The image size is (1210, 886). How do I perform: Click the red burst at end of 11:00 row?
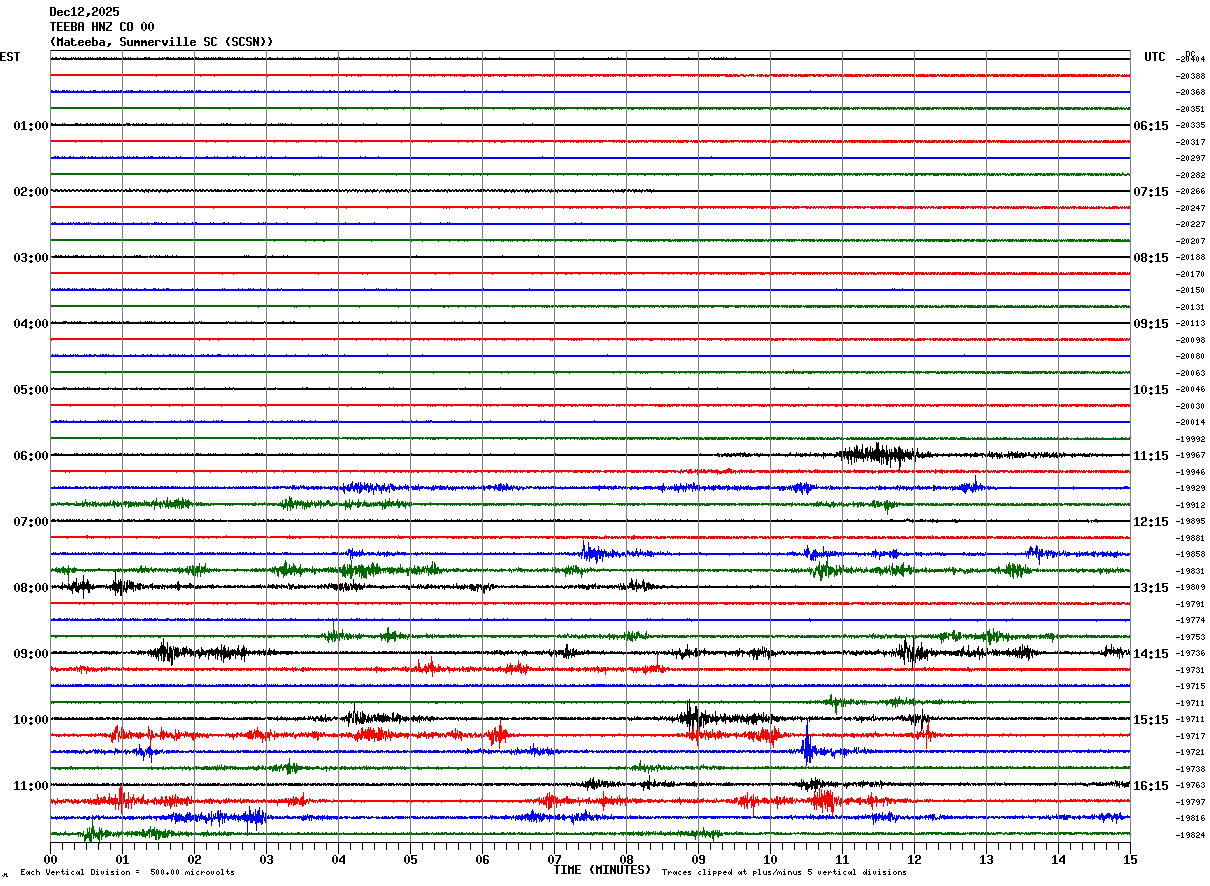point(824,801)
